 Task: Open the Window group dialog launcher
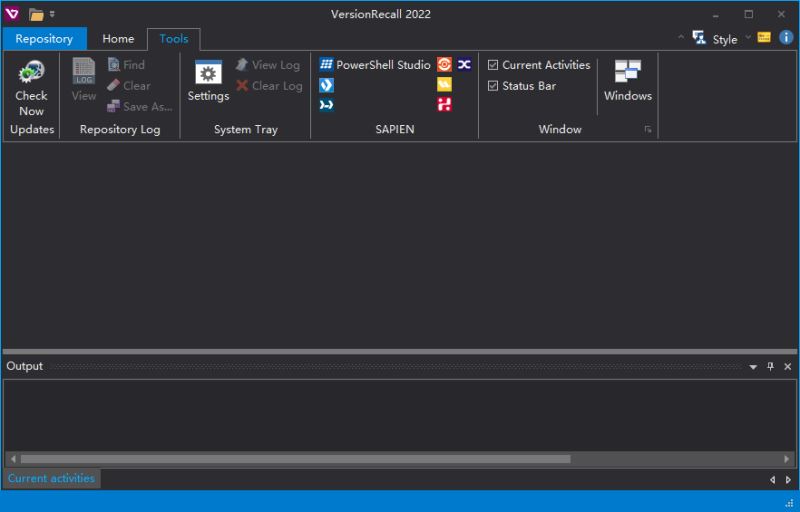648,130
